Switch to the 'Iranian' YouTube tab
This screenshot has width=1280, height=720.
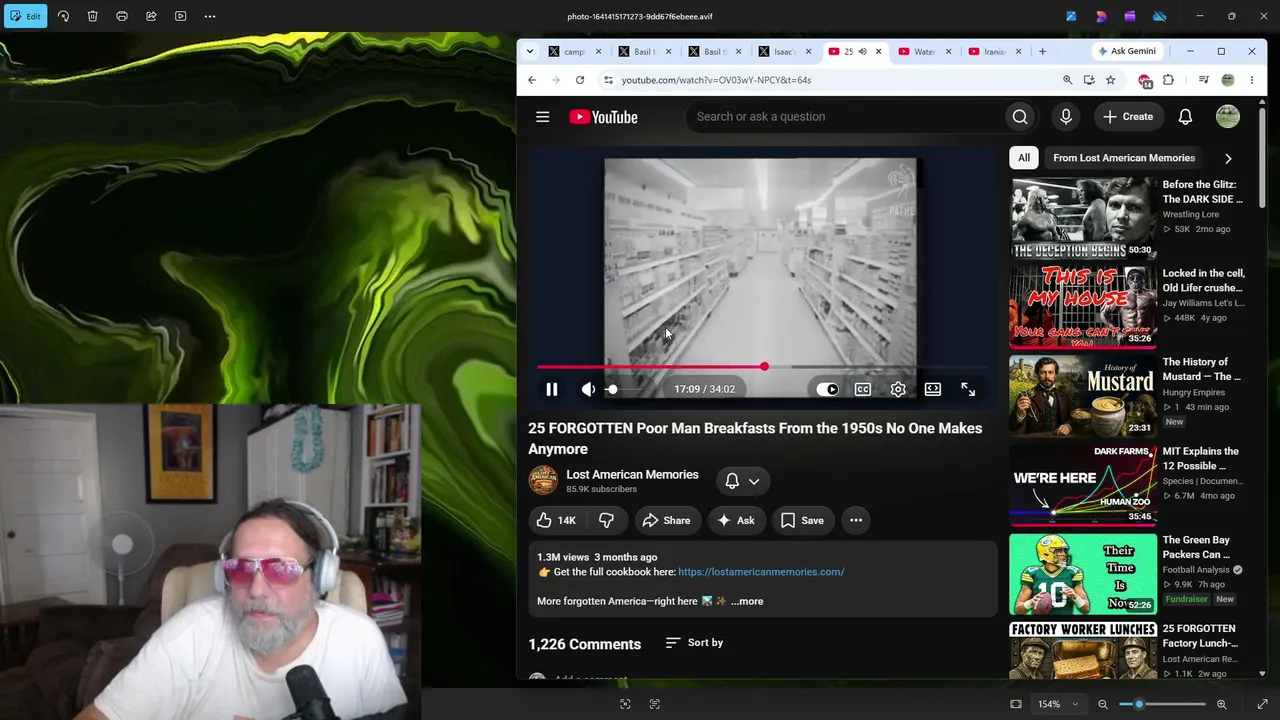click(x=994, y=51)
